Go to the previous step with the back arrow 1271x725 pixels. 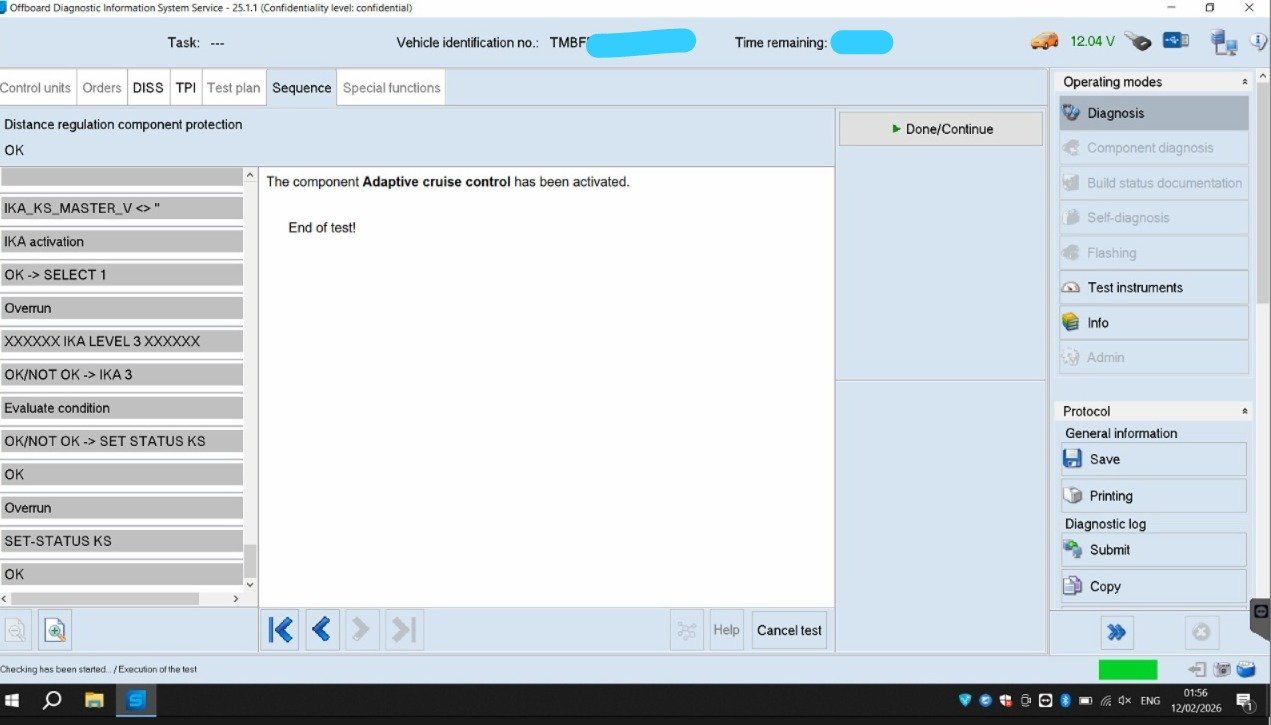point(322,629)
